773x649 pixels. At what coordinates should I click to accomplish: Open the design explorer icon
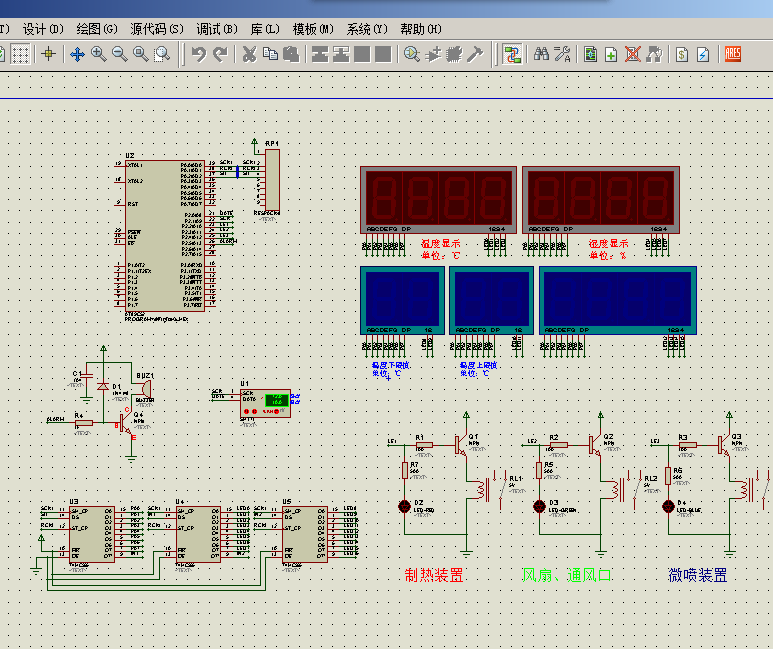click(590, 54)
